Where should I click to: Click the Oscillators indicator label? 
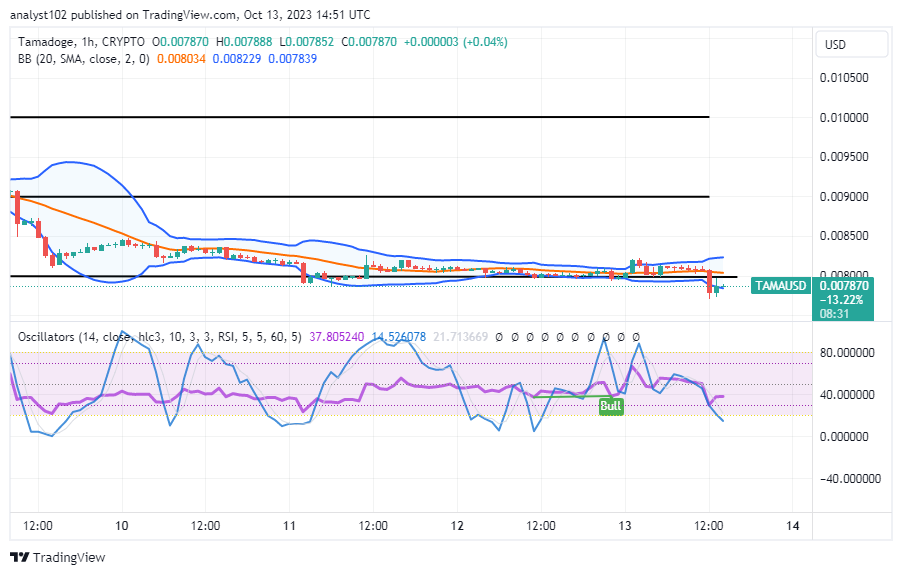[x=159, y=337]
